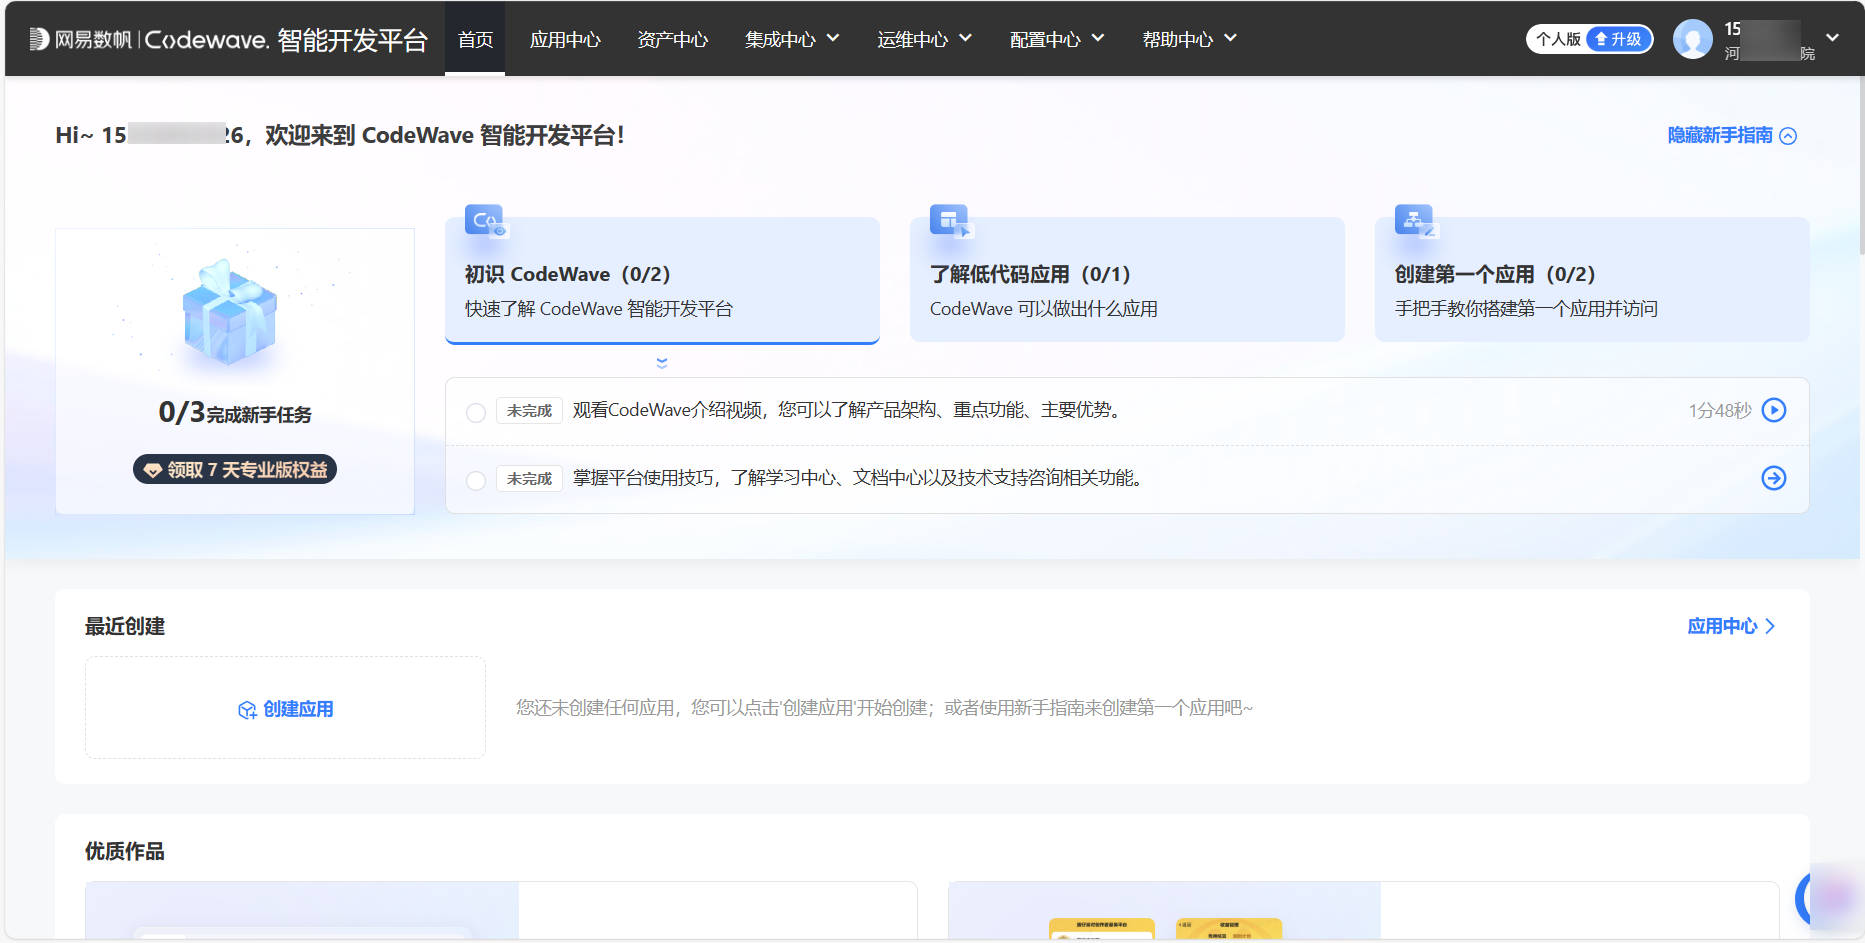The height and width of the screenshot is (943, 1865).
Task: Go to 首页 tab
Action: 475,39
